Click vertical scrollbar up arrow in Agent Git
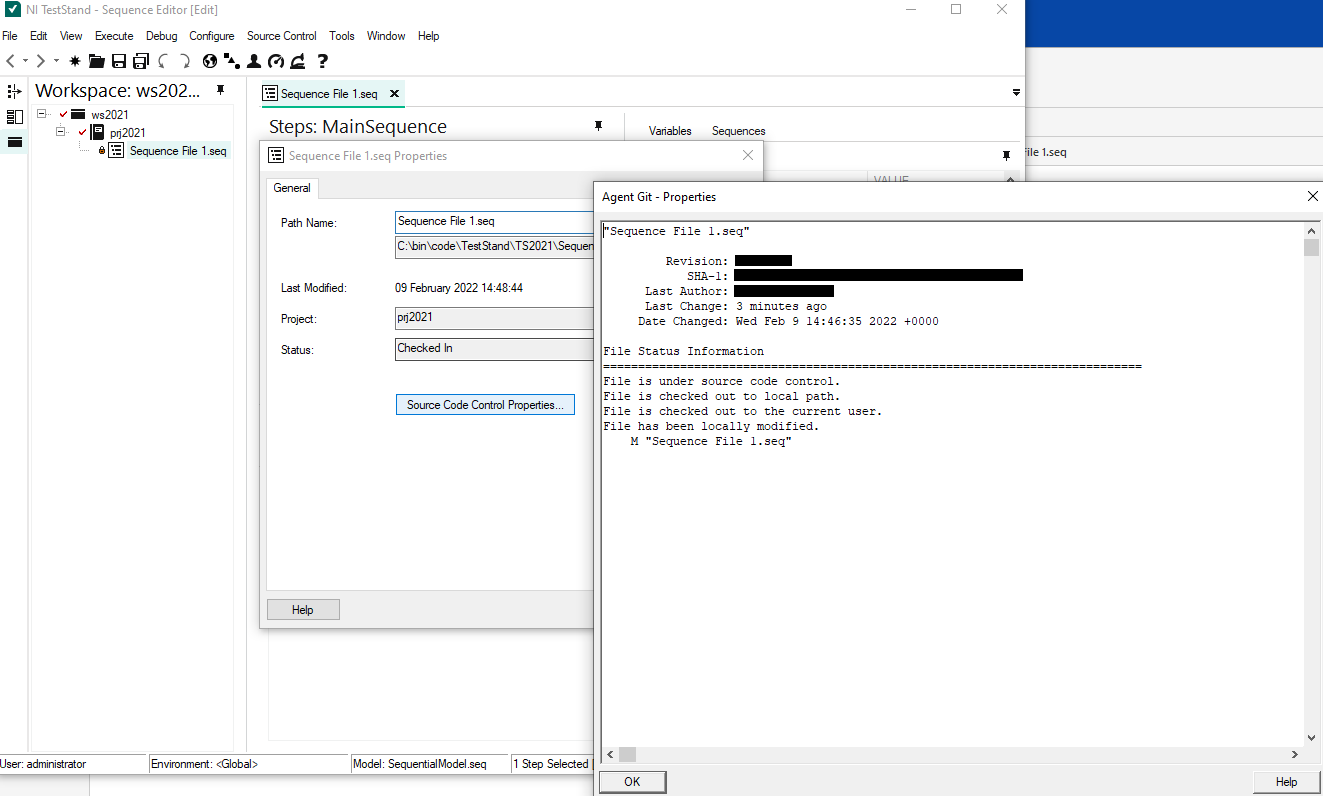 pos(1311,231)
